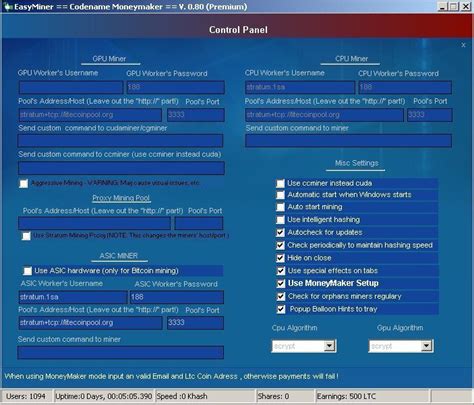This screenshot has width=474, height=405.
Task: Click CPU Worker's Password field
Action: pos(405,88)
